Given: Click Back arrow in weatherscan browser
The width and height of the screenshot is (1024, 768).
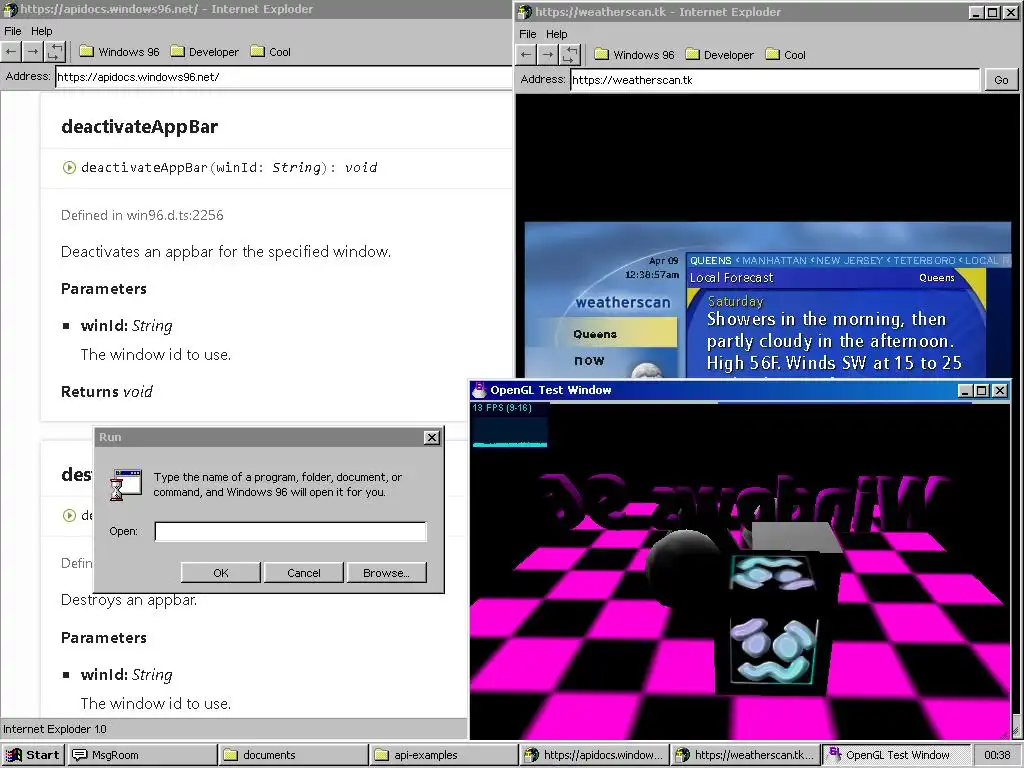Looking at the screenshot, I should [526, 55].
